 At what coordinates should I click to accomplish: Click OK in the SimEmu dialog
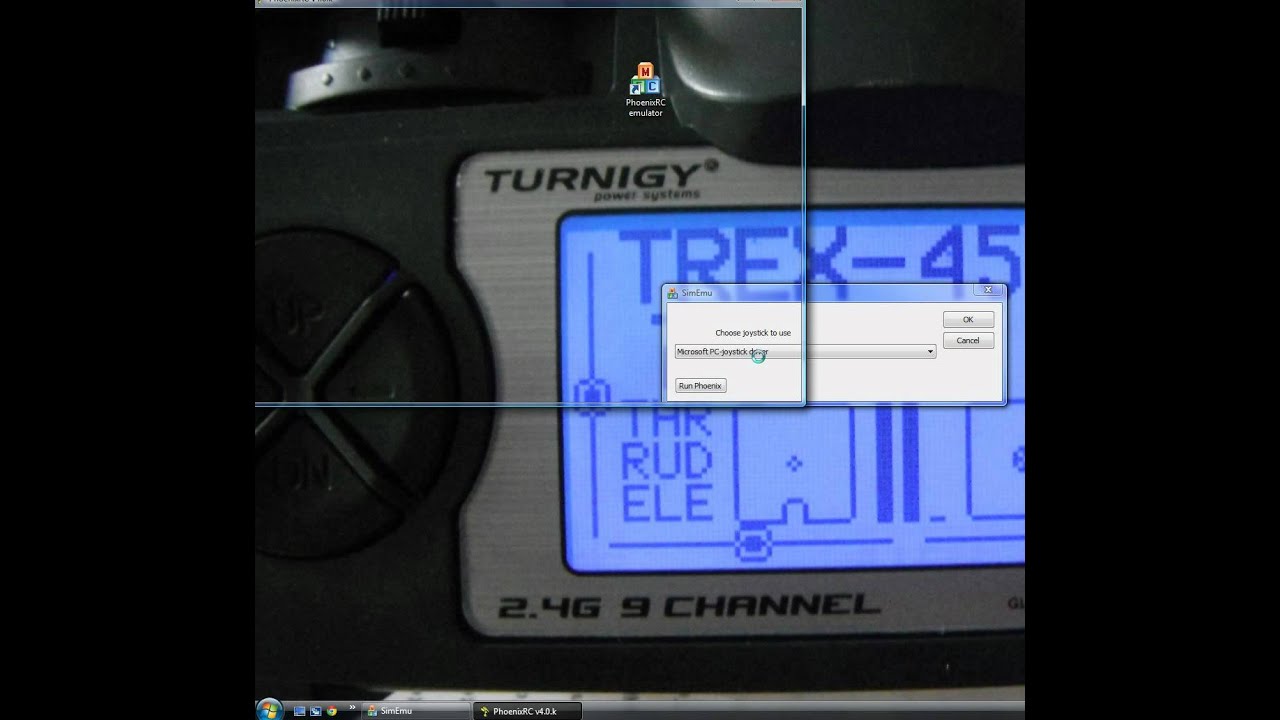968,319
